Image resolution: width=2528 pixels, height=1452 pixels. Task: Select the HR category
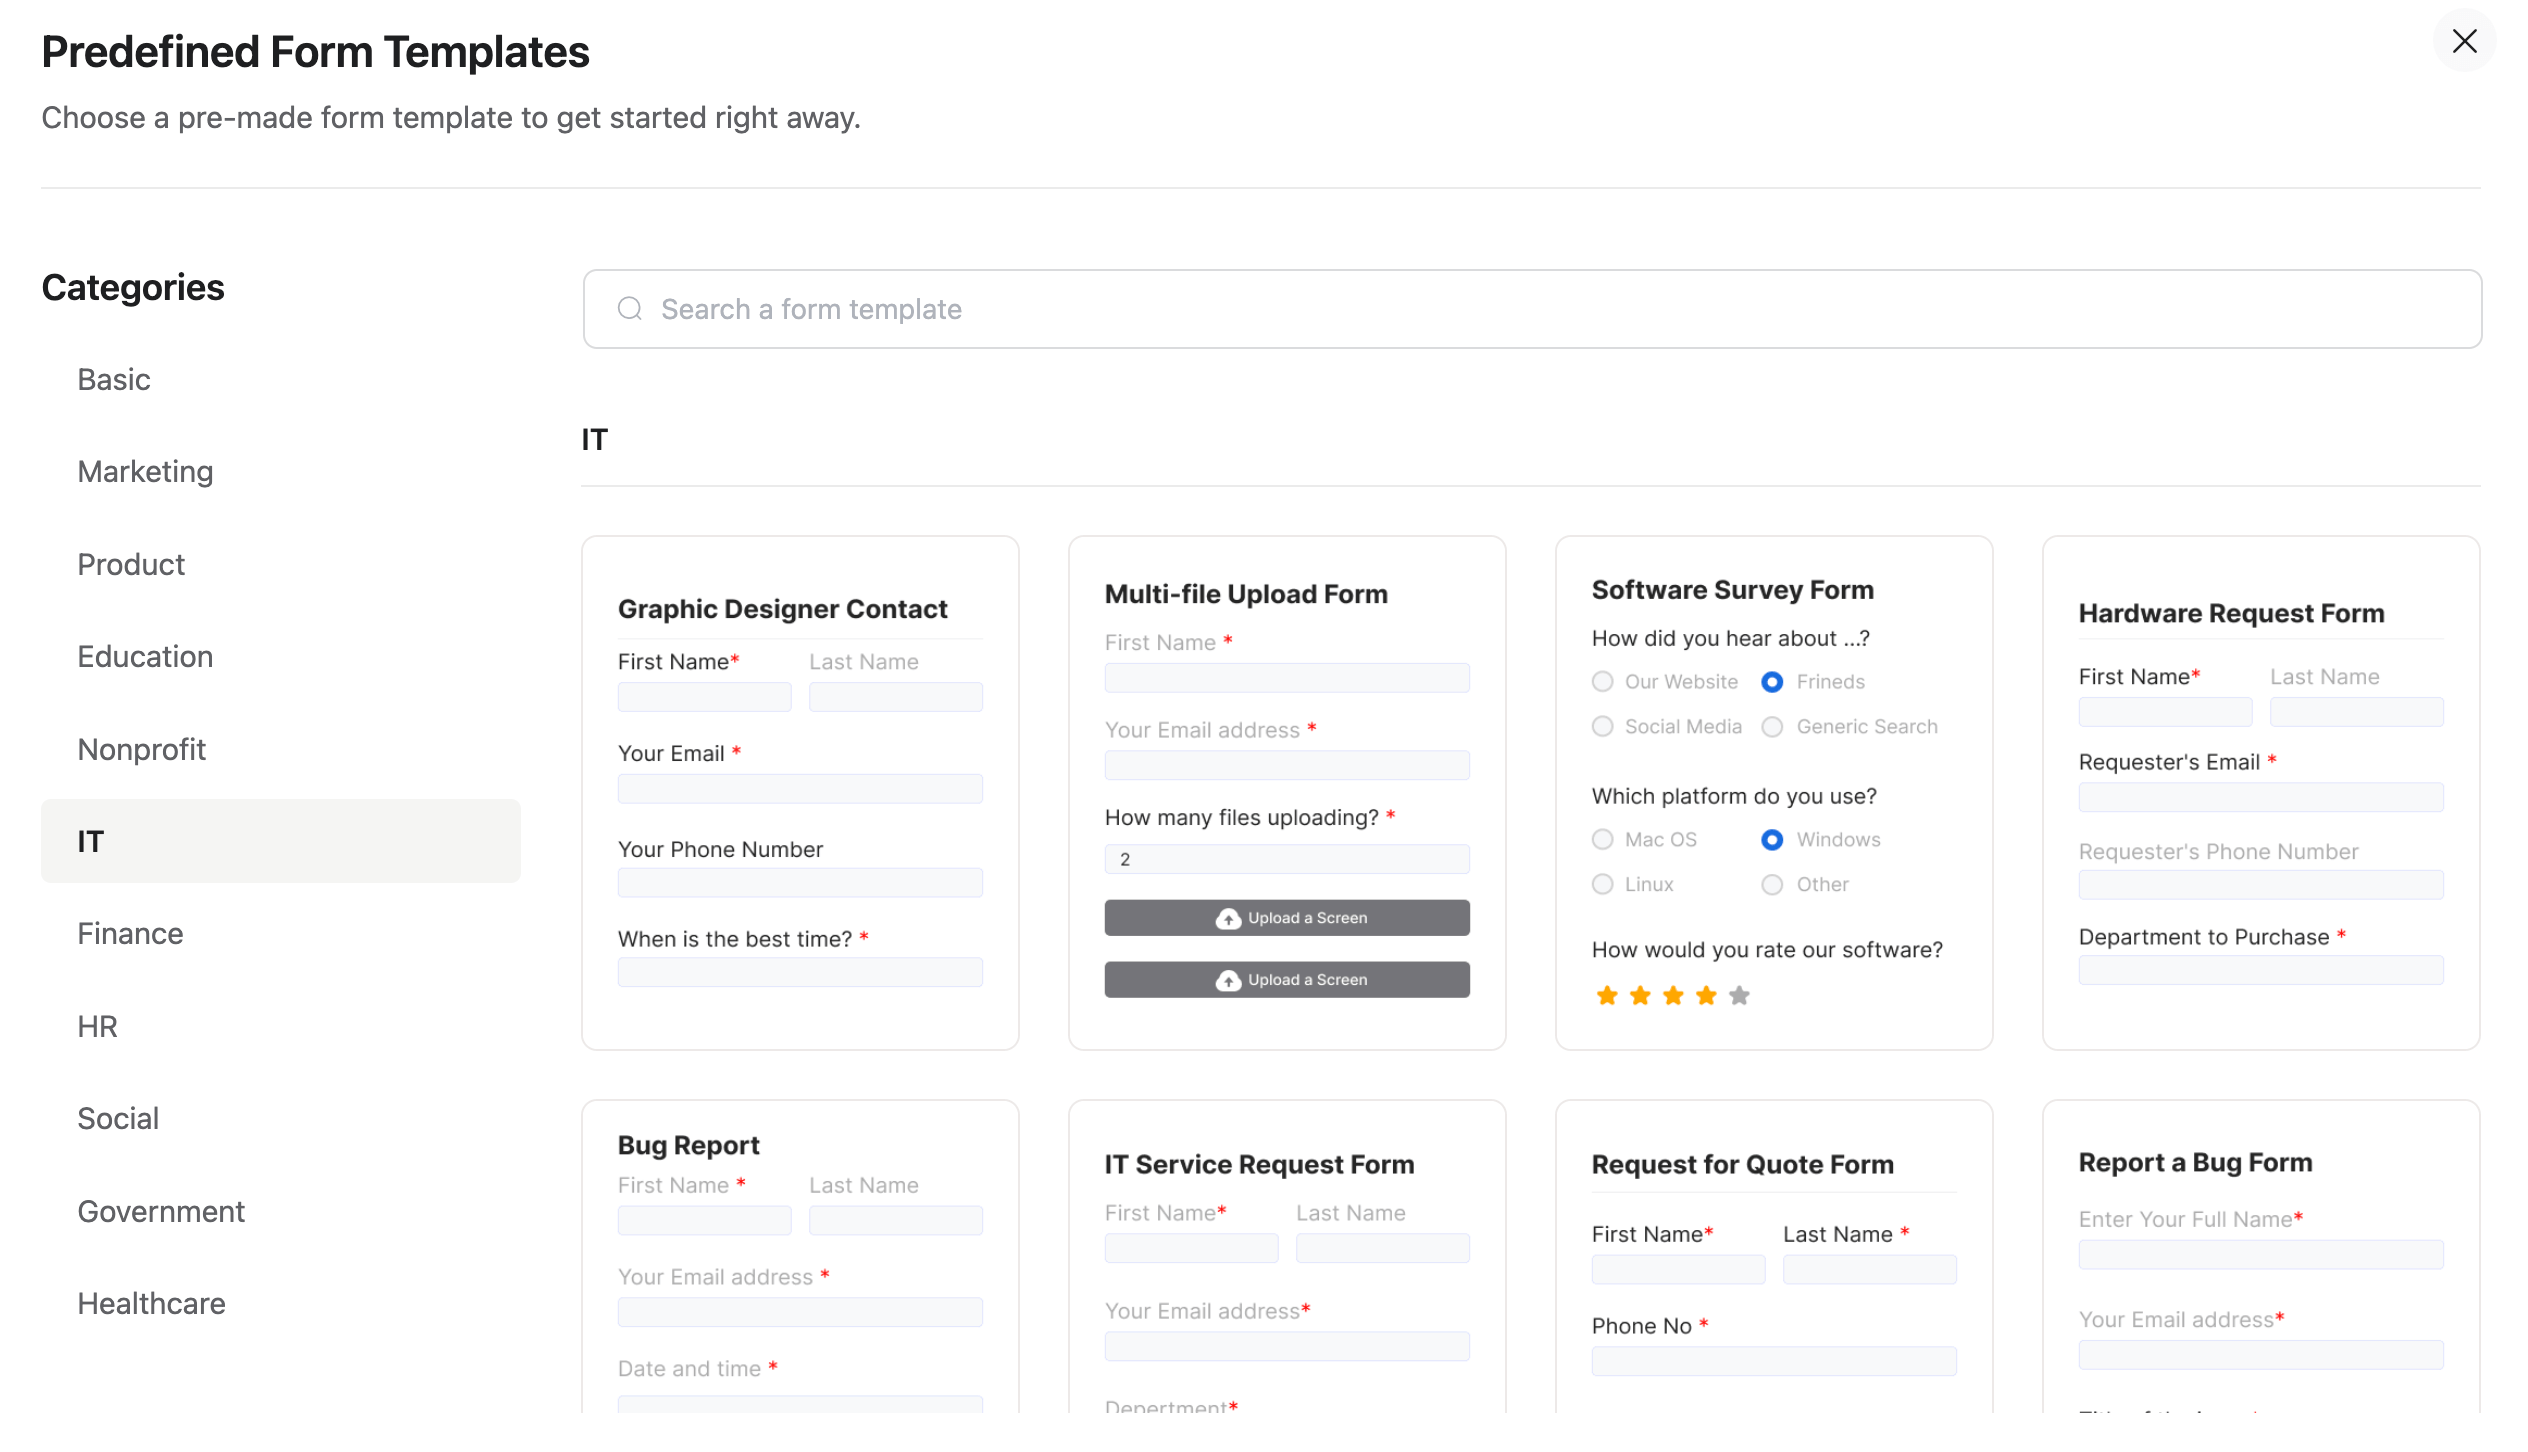click(97, 1025)
